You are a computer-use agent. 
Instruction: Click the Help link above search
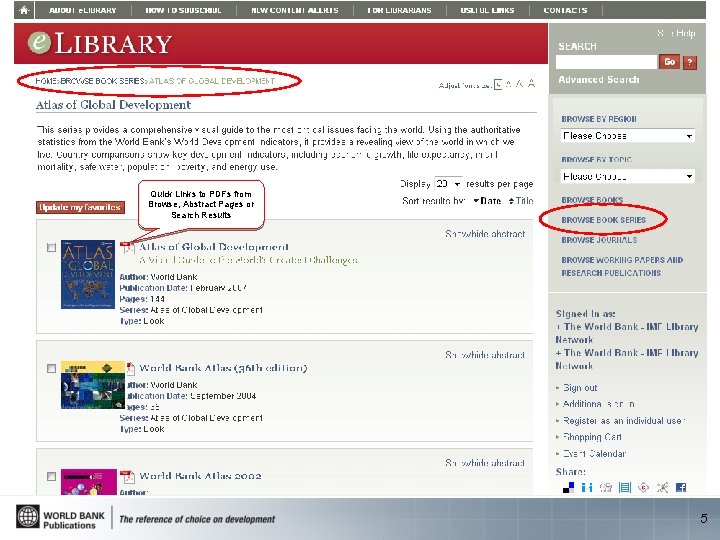(686, 33)
